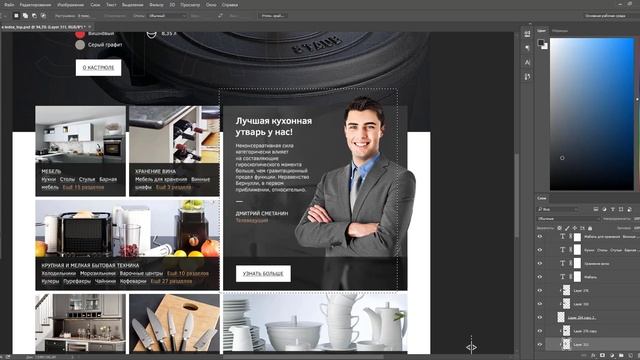Open the workspace switcher dropdown at top right
The height and width of the screenshot is (360, 640).
click(x=607, y=16)
